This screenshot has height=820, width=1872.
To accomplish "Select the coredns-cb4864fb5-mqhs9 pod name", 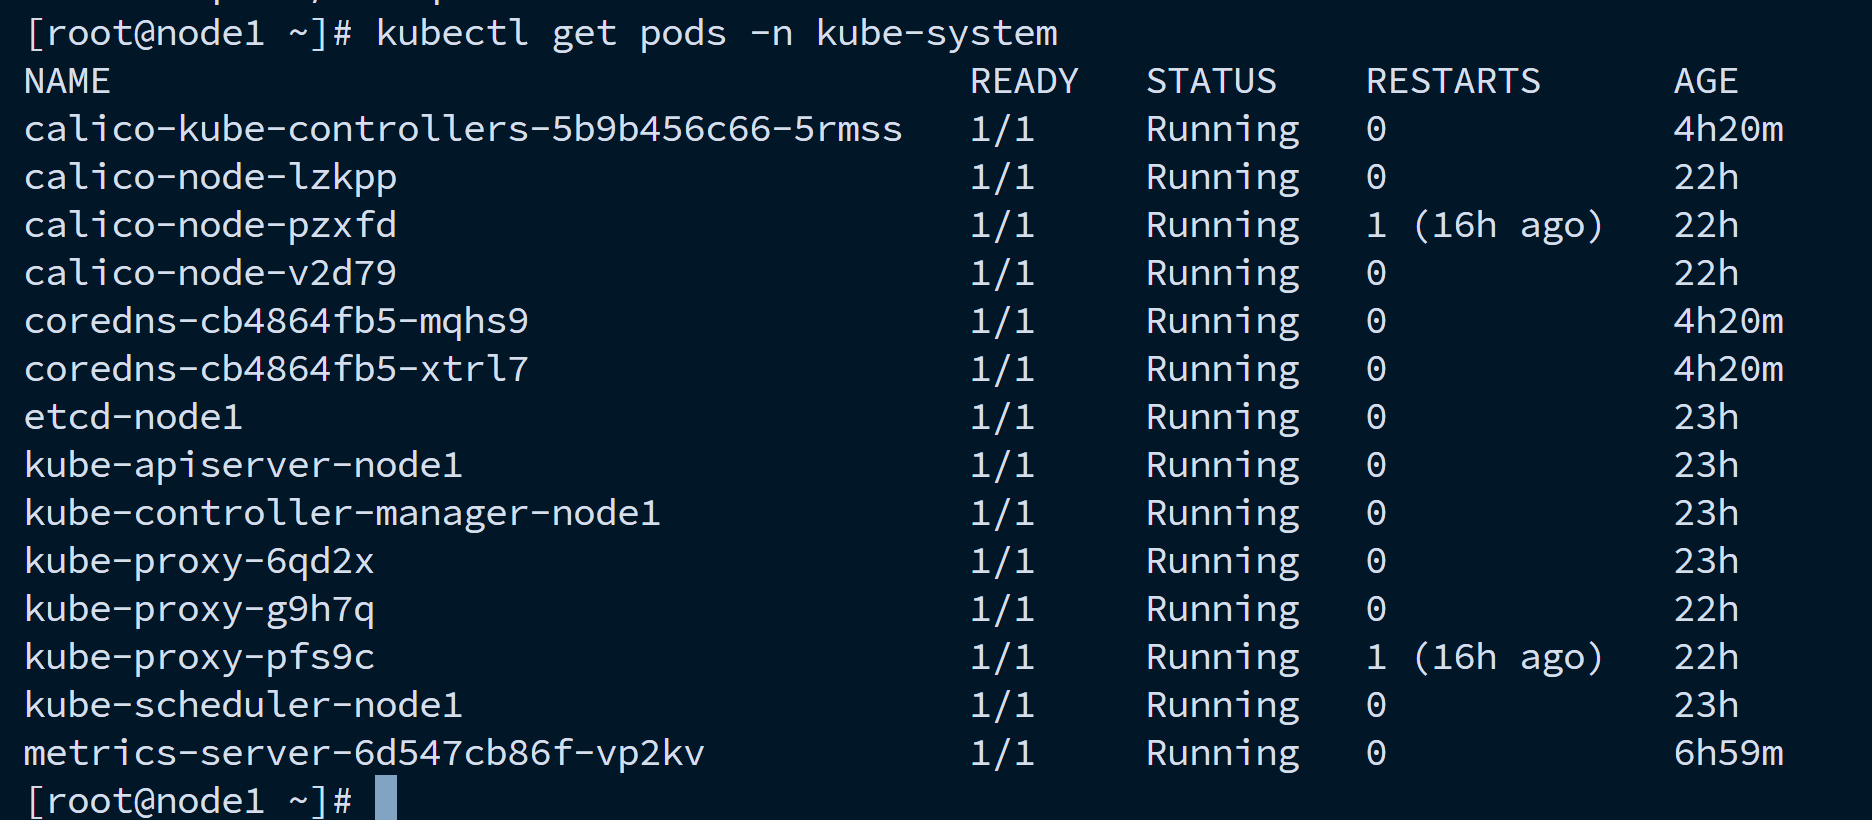I will (x=276, y=322).
